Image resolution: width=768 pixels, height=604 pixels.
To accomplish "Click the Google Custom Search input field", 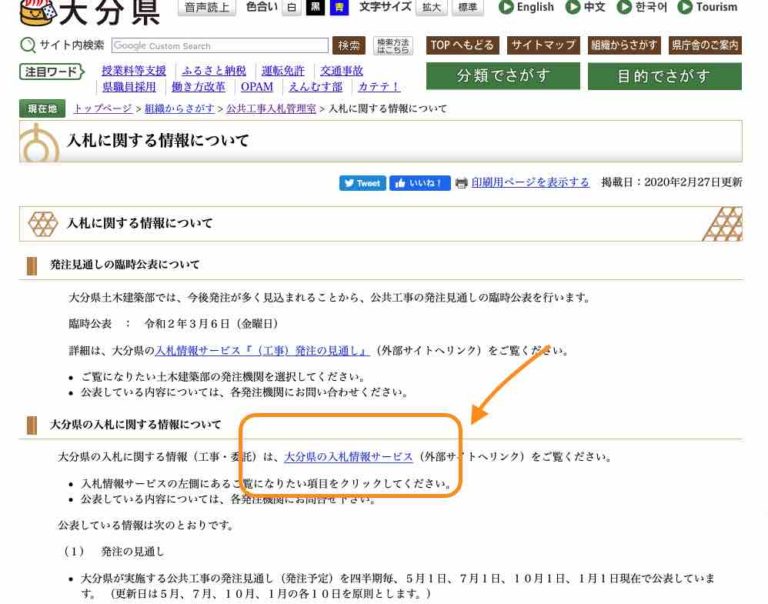I will pyautogui.click(x=219, y=46).
